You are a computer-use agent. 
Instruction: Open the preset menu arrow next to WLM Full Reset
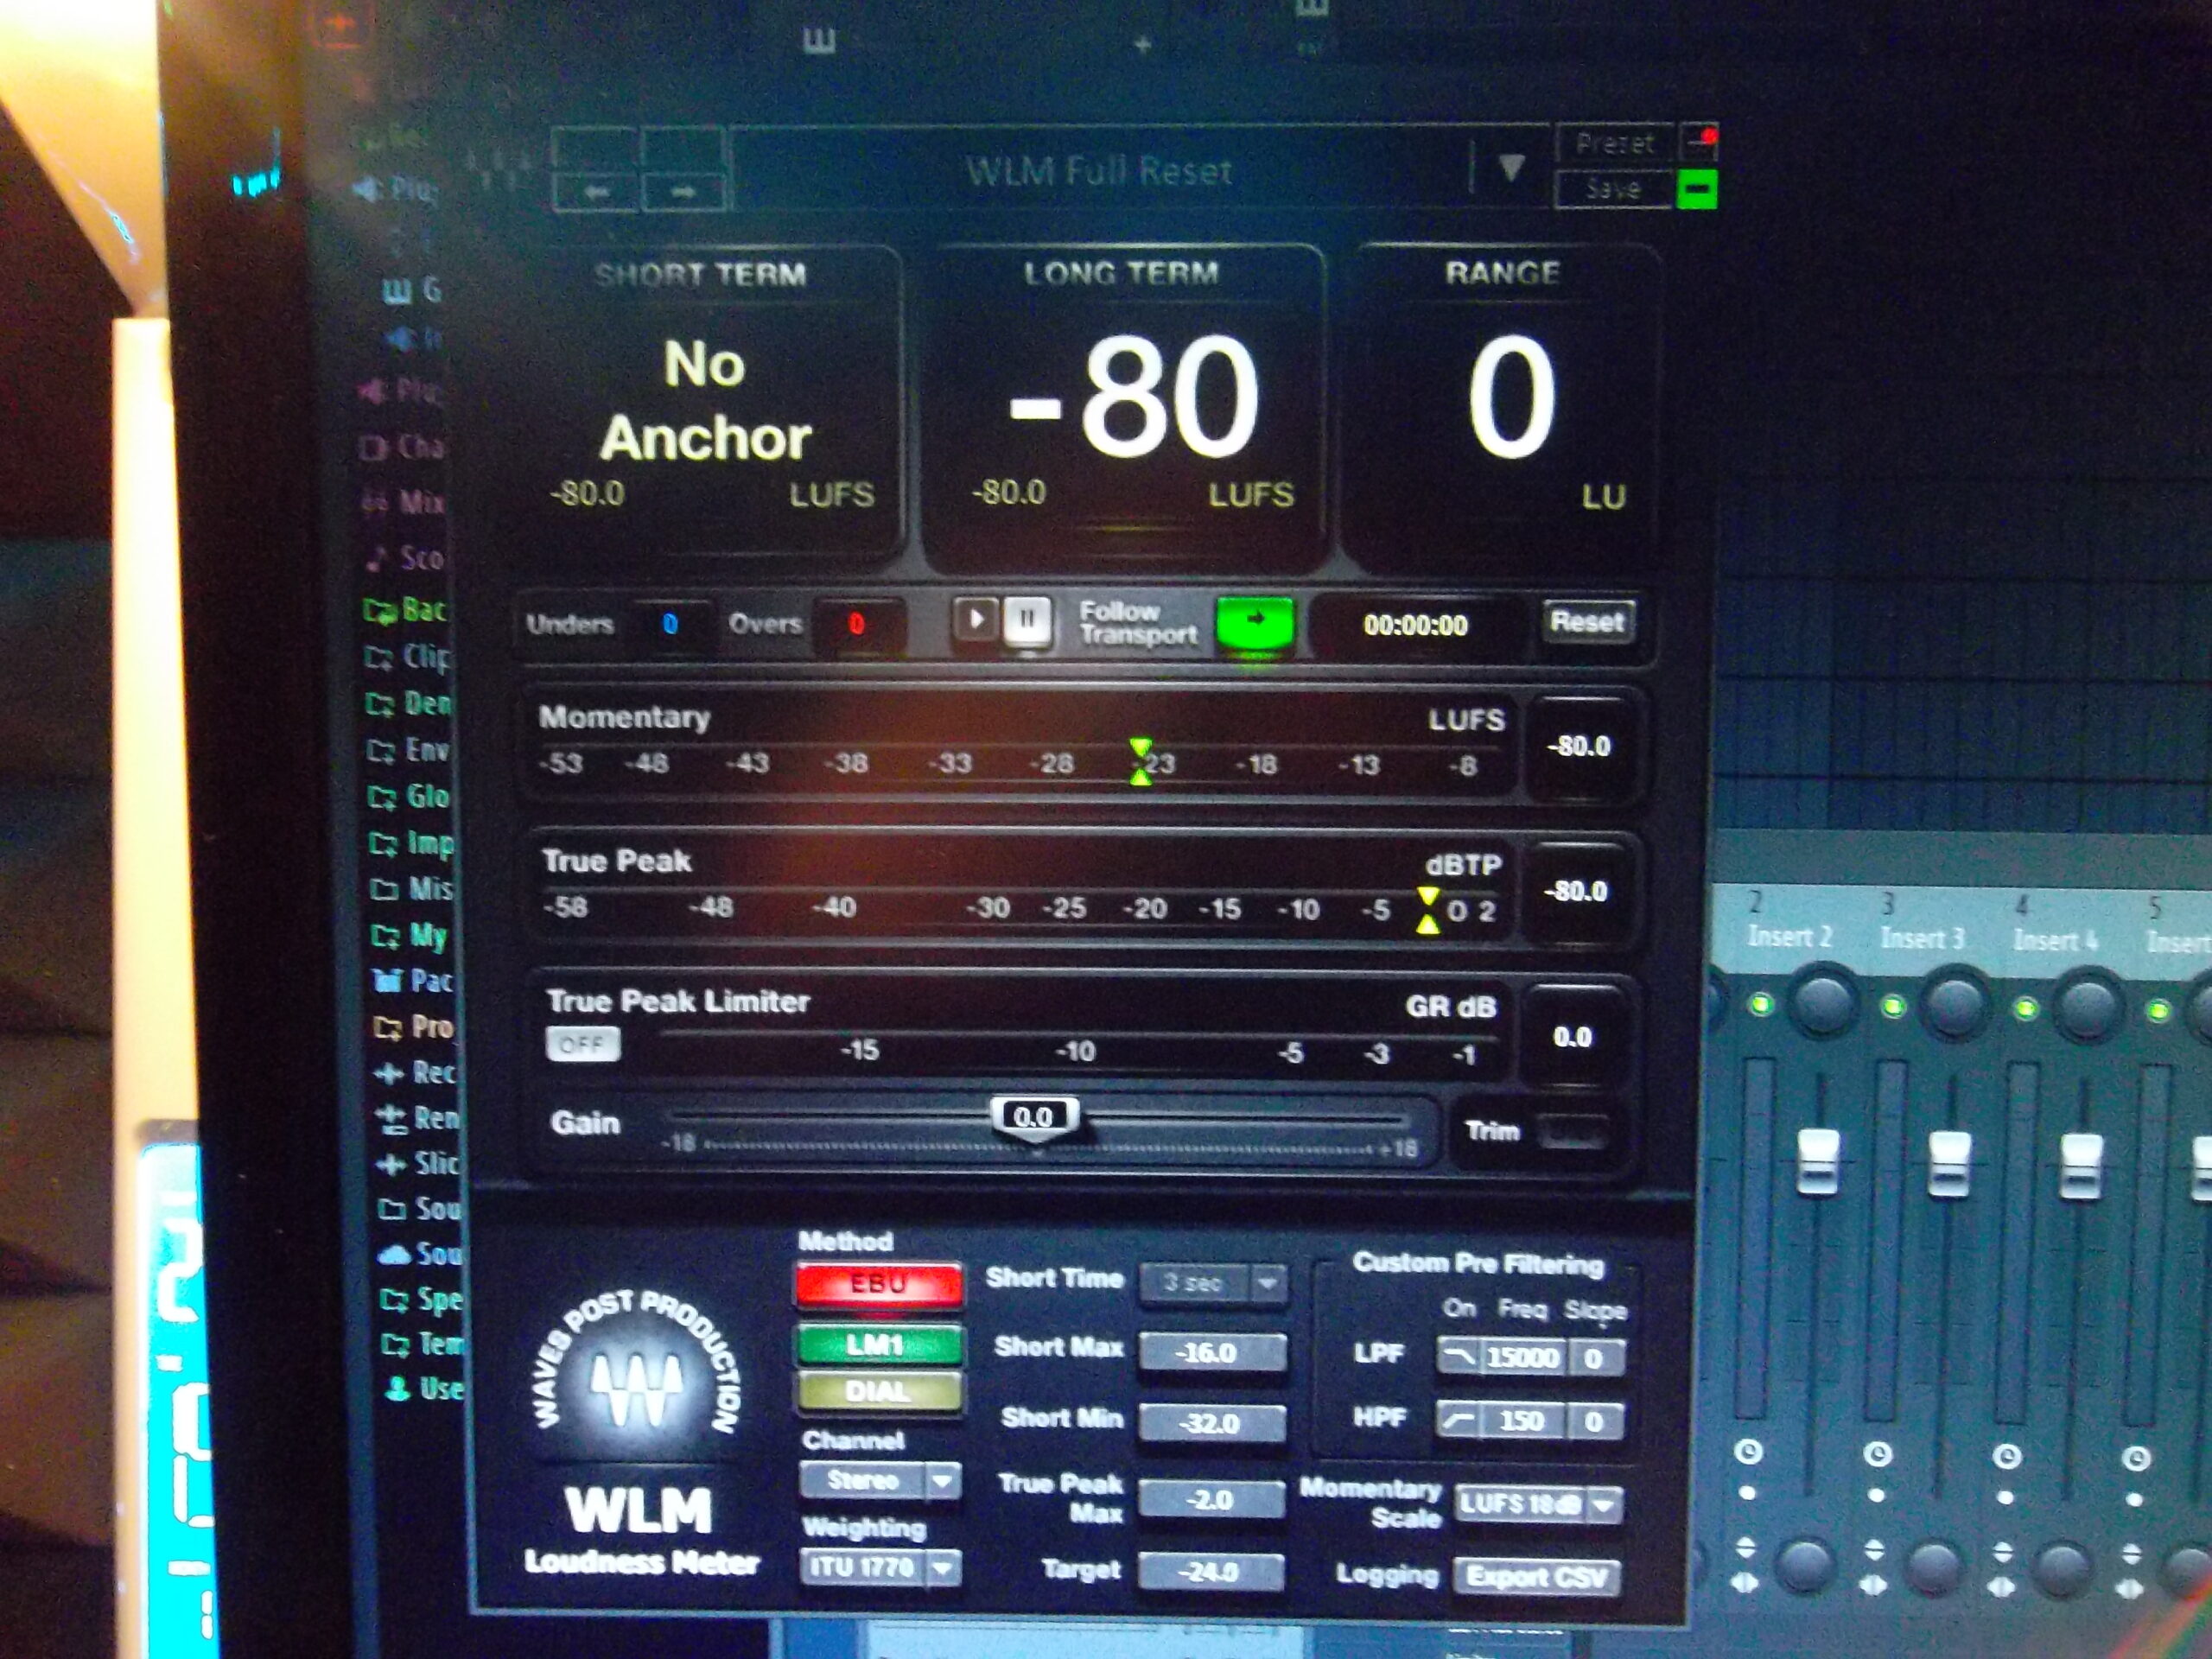(x=1510, y=167)
